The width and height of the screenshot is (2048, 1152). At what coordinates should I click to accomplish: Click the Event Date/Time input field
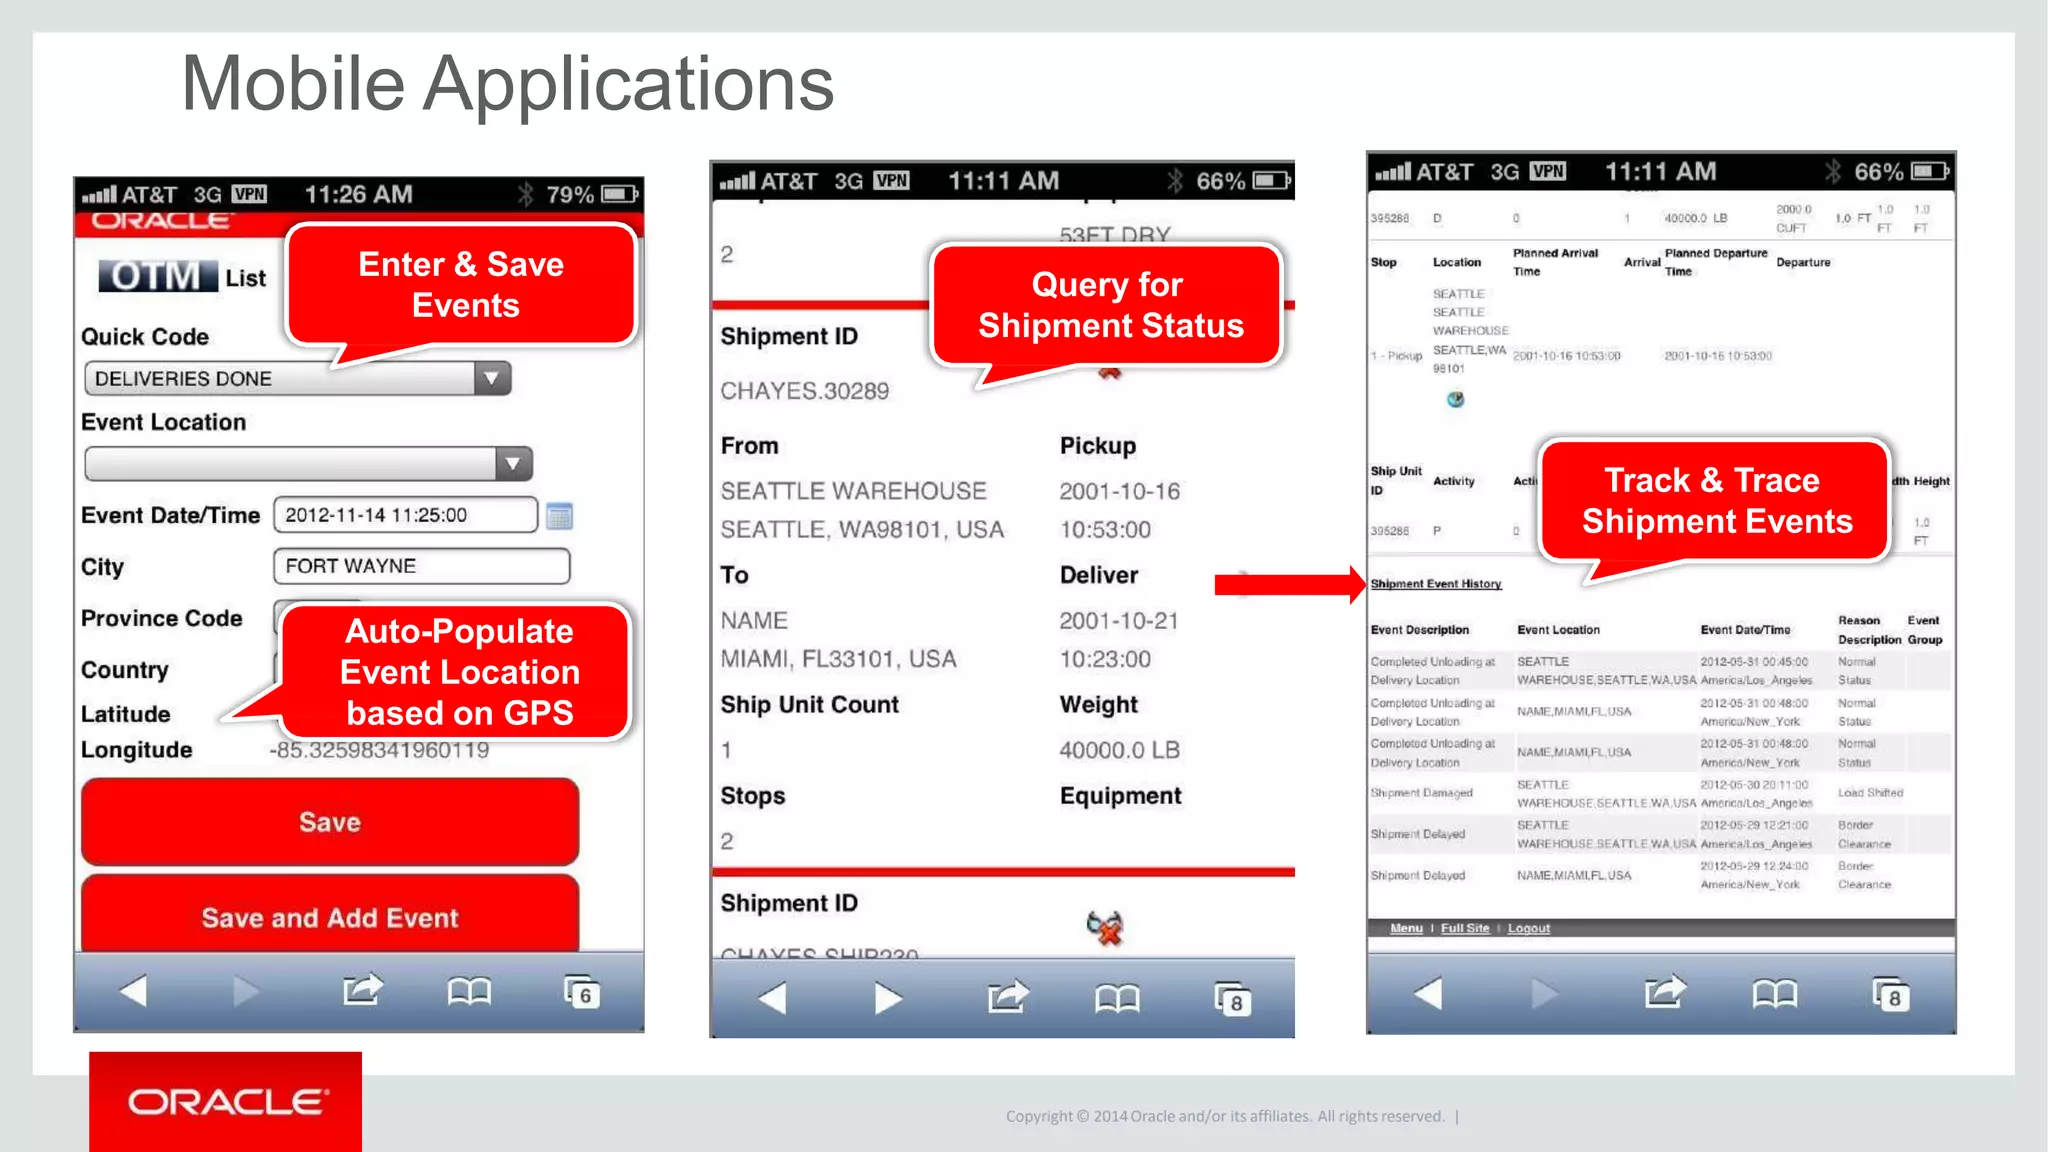pos(405,515)
